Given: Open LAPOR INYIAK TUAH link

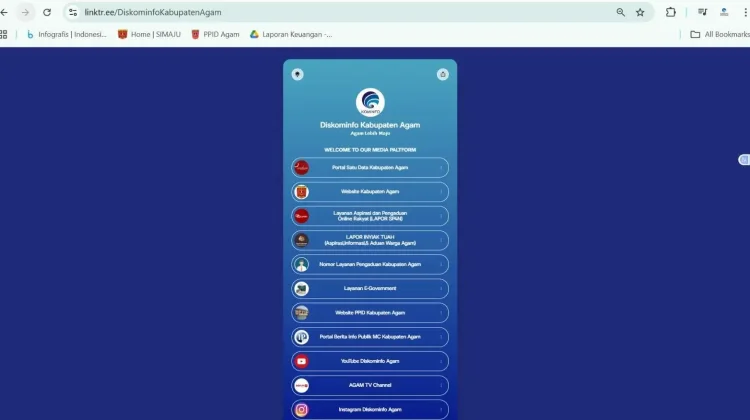Looking at the screenshot, I should click(370, 240).
